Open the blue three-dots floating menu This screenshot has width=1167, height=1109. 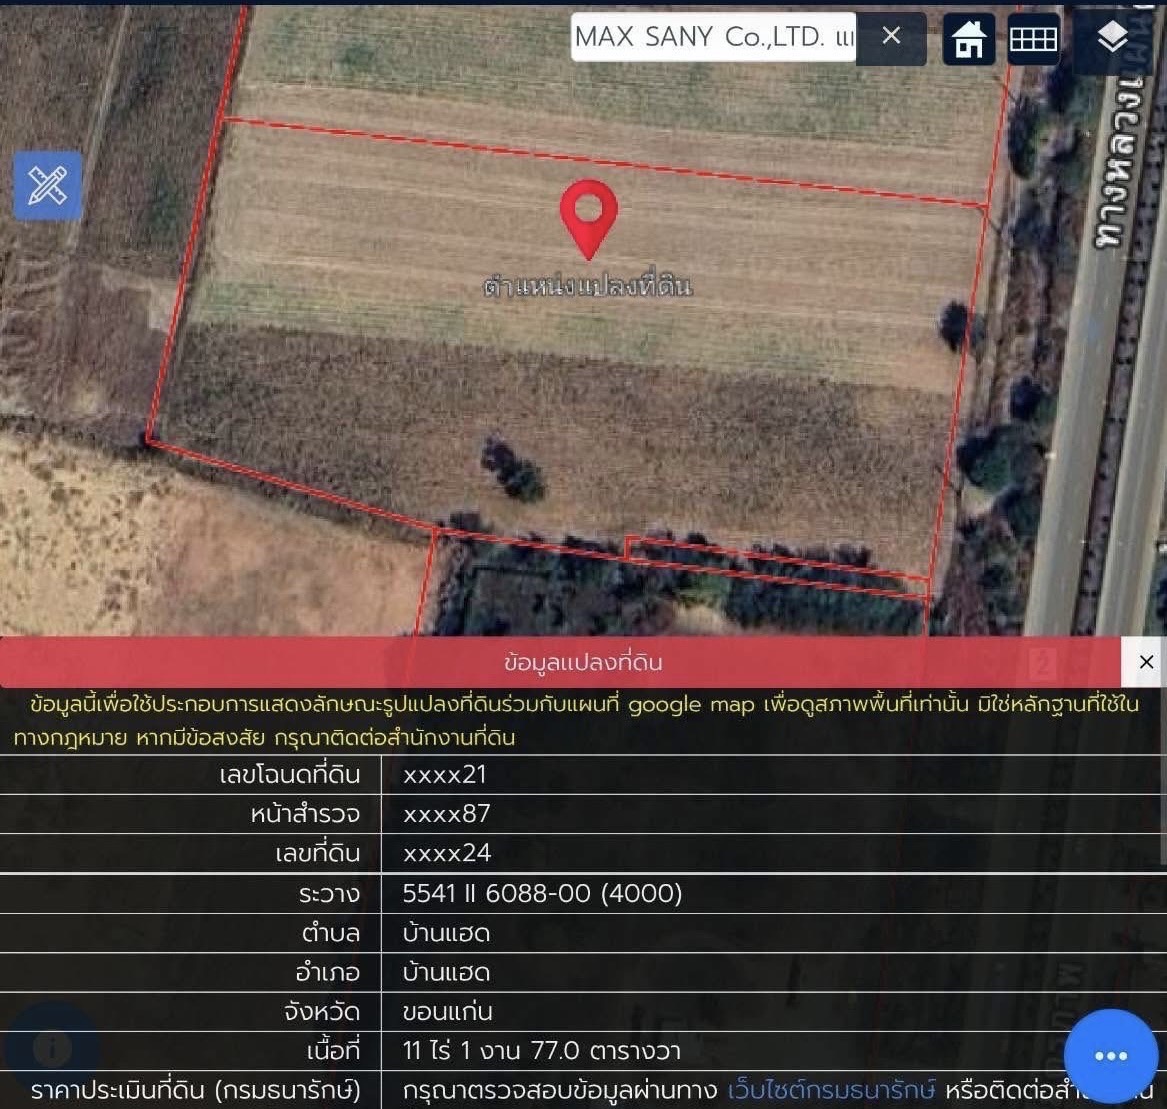click(1110, 1056)
